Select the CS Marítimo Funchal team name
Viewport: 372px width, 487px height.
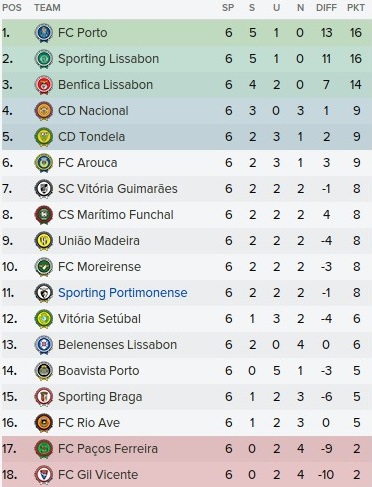point(116,215)
